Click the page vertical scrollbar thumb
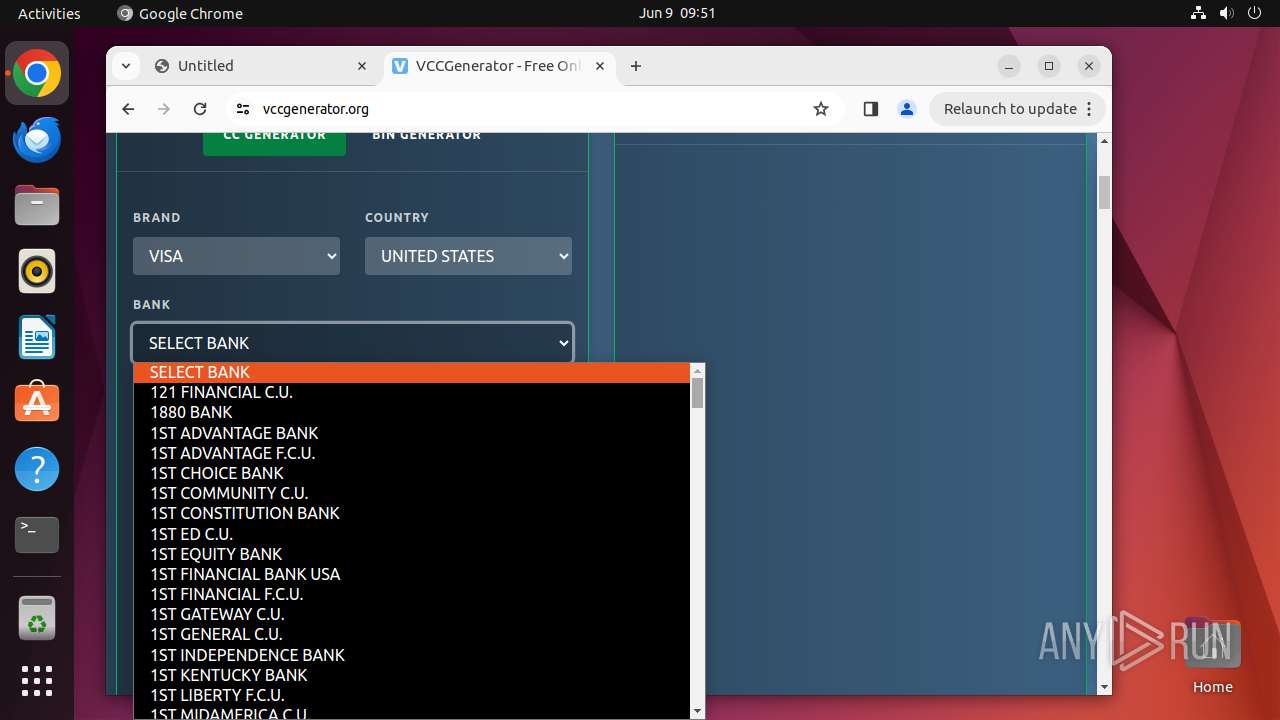Viewport: 1280px width, 720px height. pyautogui.click(x=1105, y=192)
